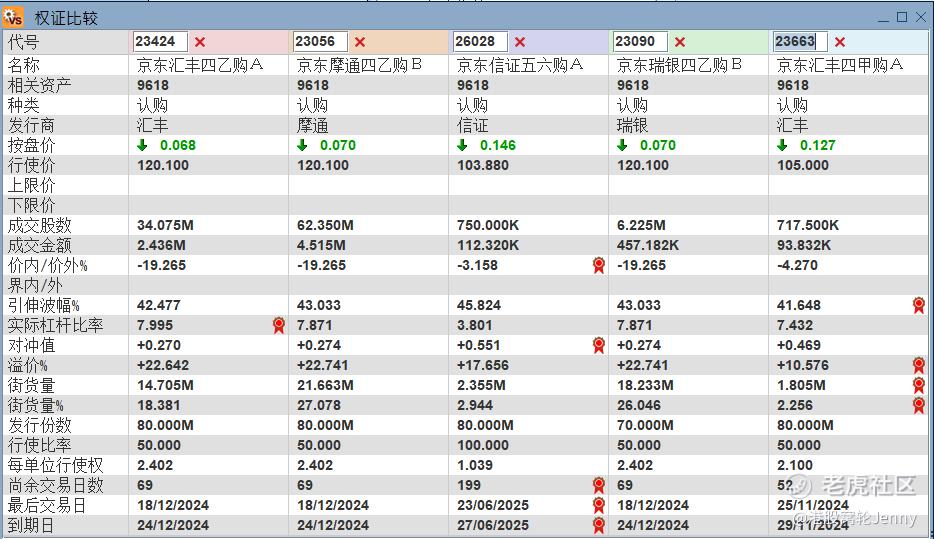Remove warrant 26028 with its red X
934x539 pixels.
[520, 42]
